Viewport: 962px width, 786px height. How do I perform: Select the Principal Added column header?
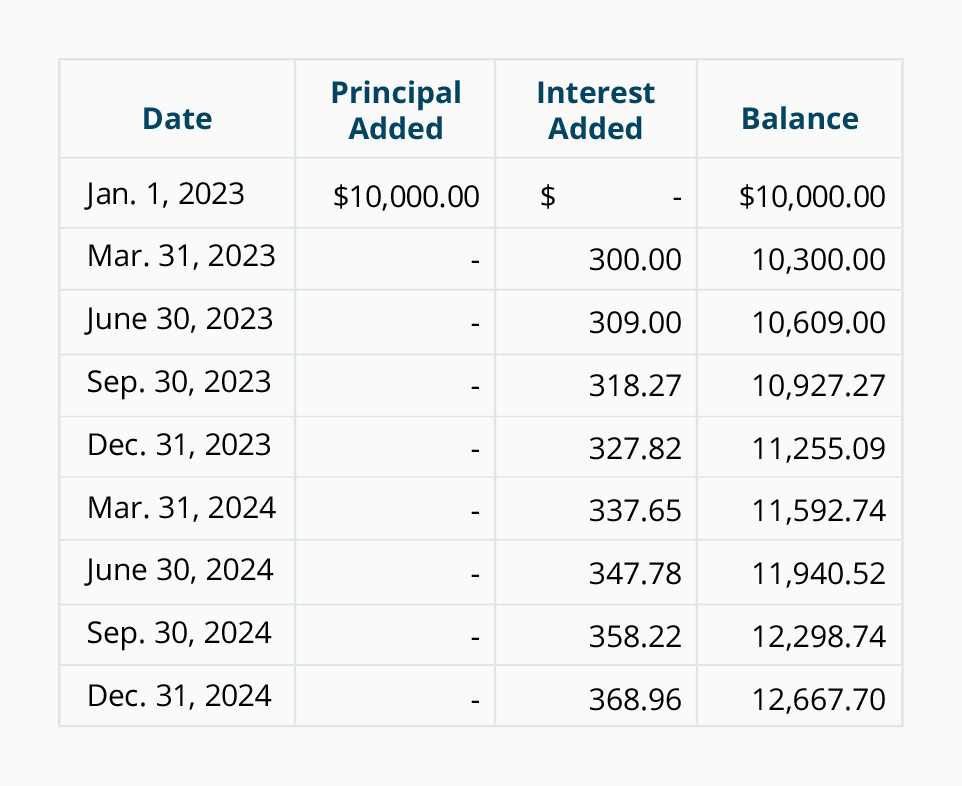pos(396,110)
